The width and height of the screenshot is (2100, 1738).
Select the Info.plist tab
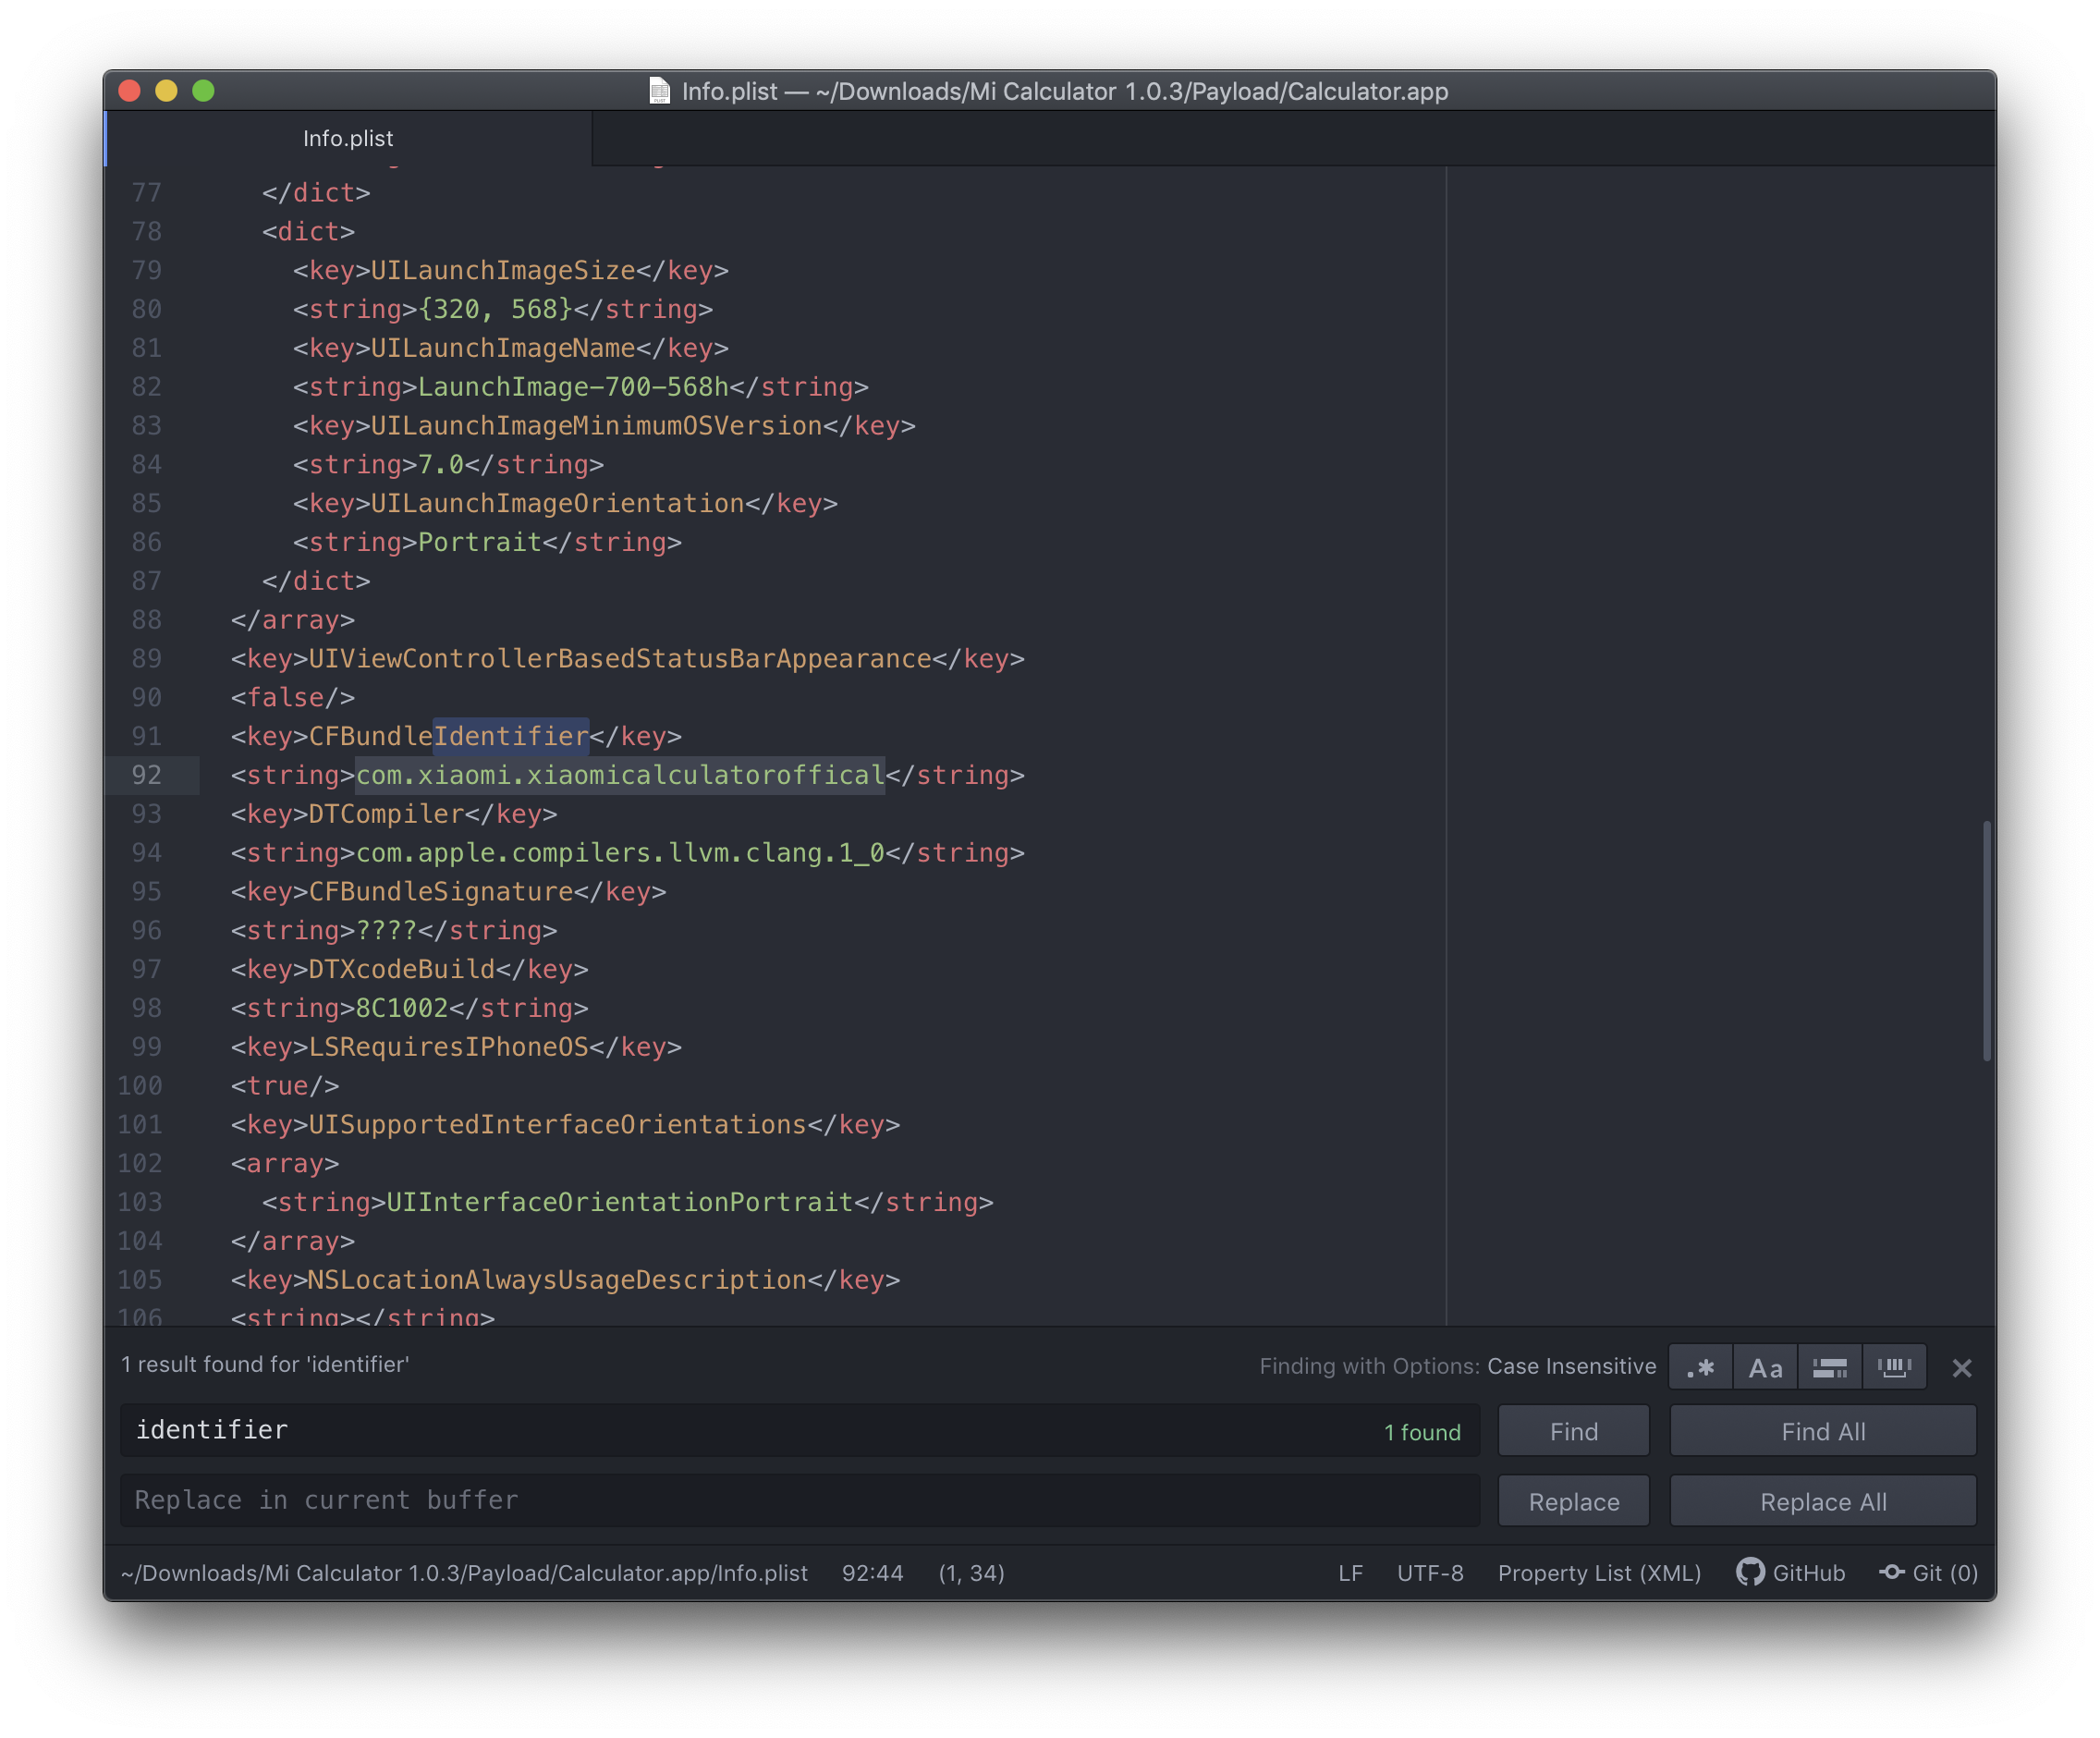[x=348, y=138]
